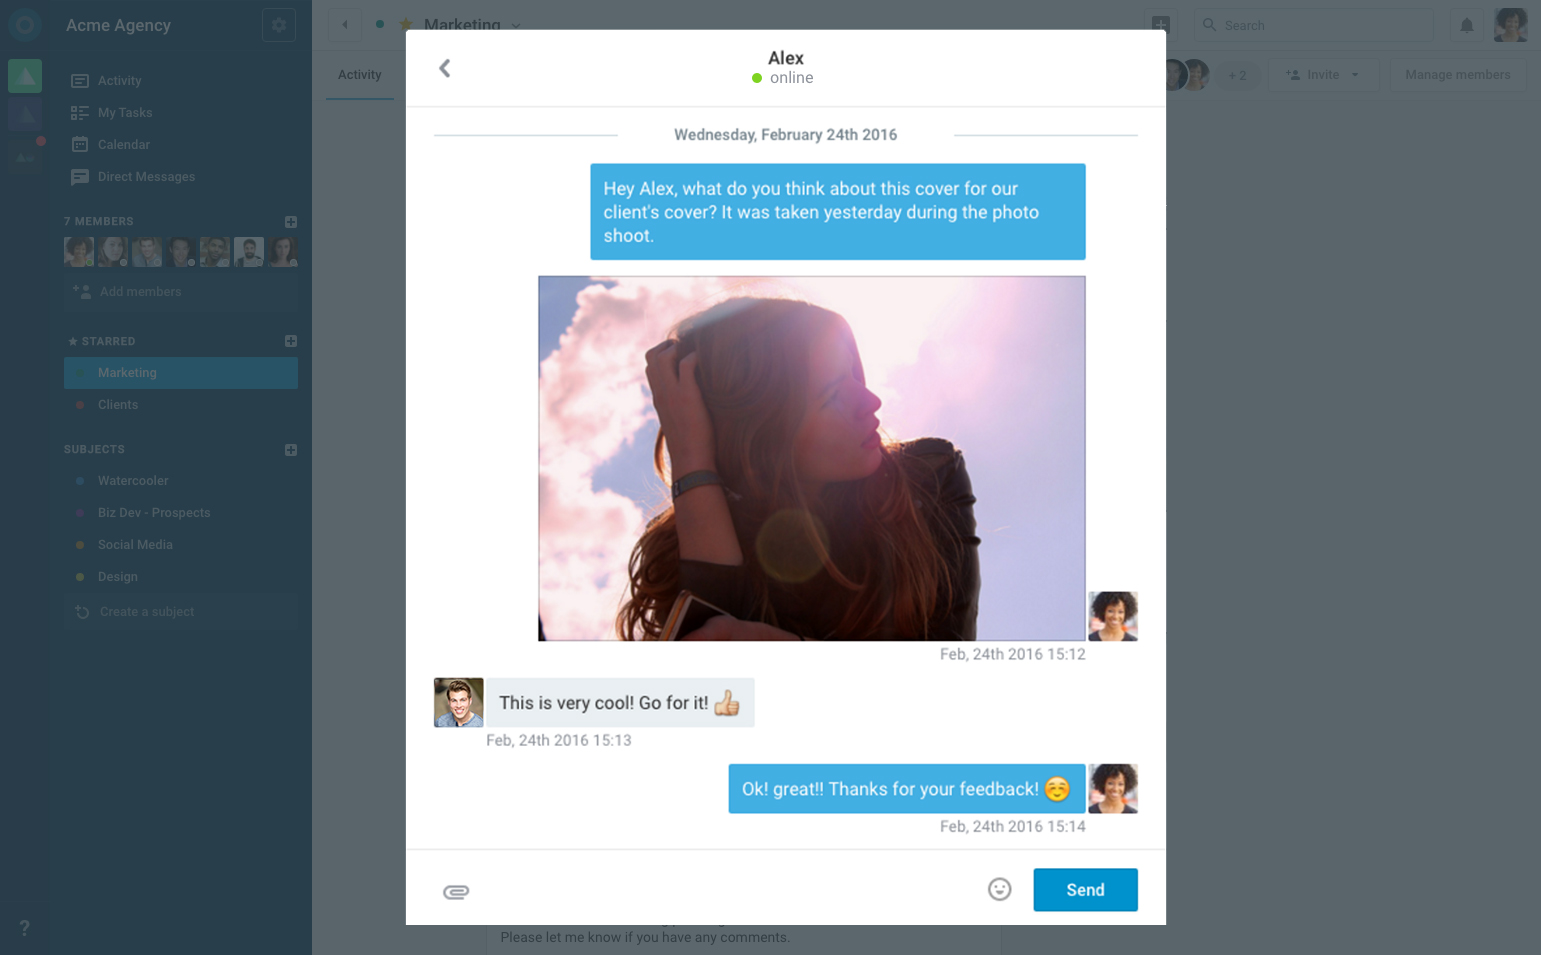1541x955 pixels.
Task: Add a member with the plus icon
Action: (x=291, y=221)
